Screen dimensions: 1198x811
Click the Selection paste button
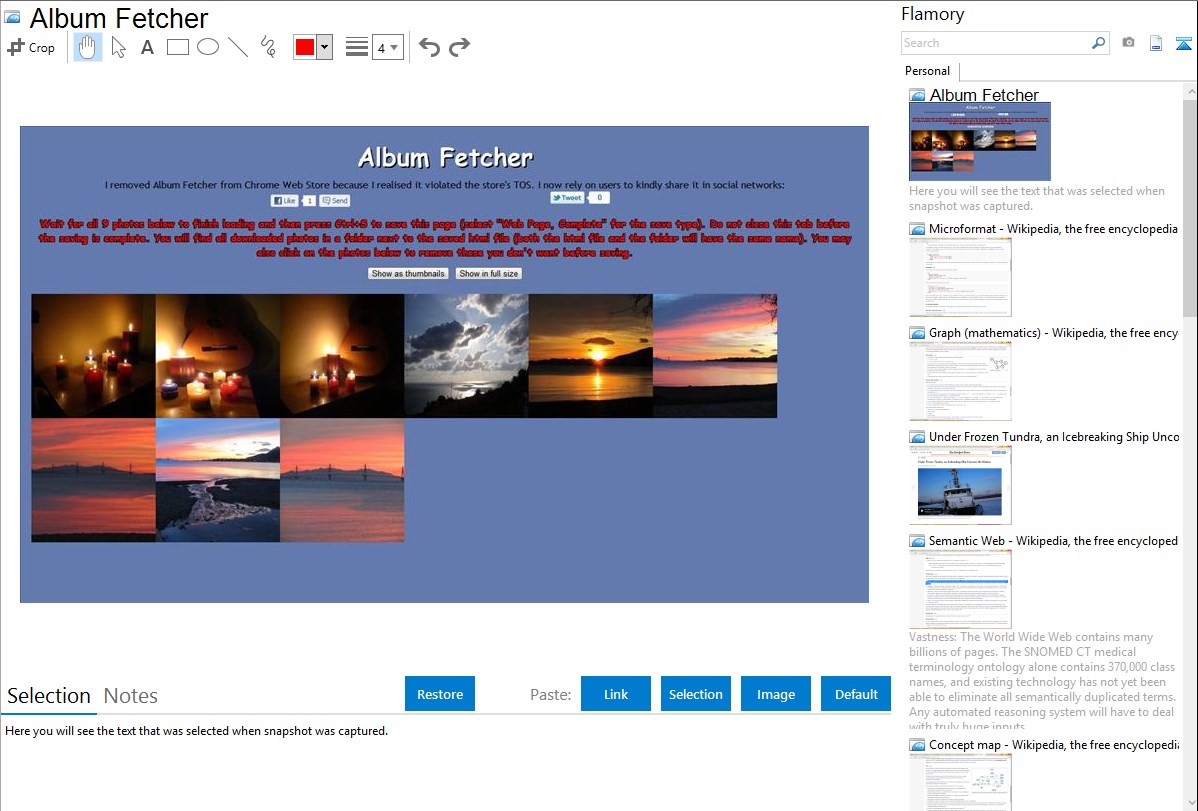(x=696, y=694)
